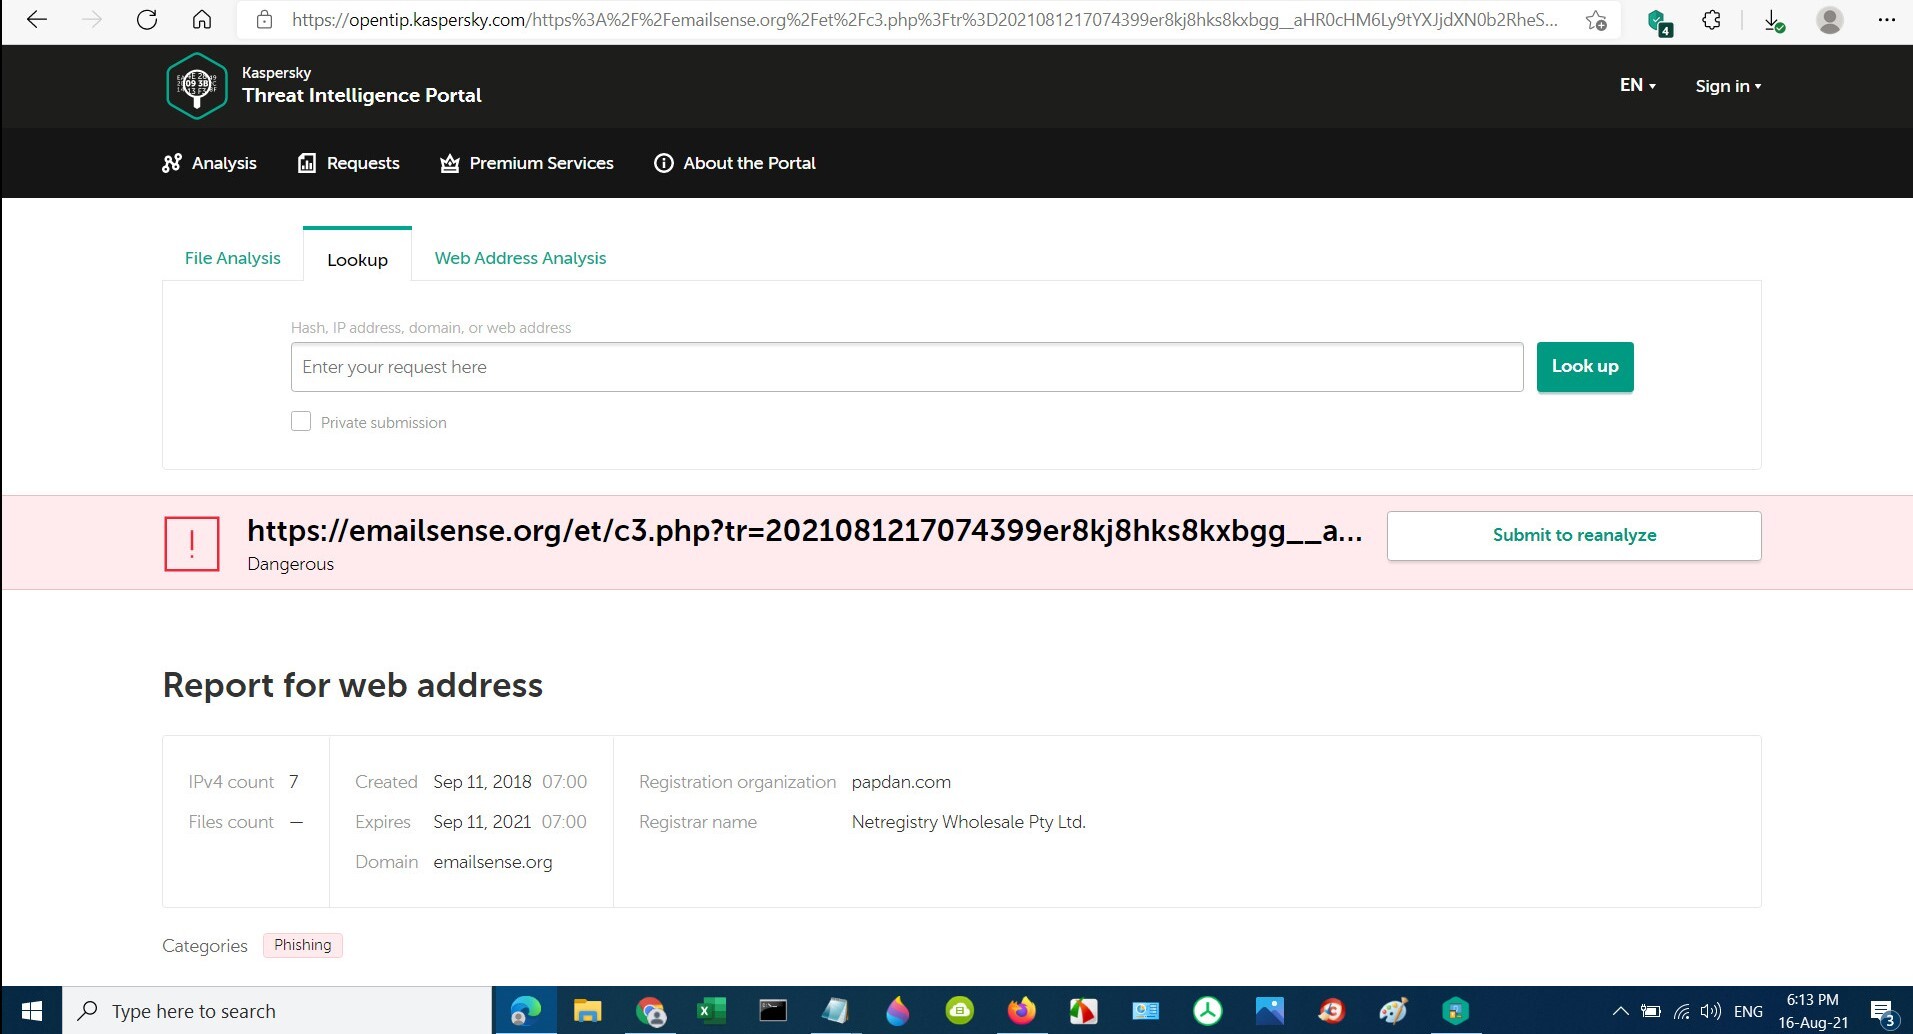The width and height of the screenshot is (1913, 1034).
Task: Open the Analysis menu item
Action: [209, 163]
